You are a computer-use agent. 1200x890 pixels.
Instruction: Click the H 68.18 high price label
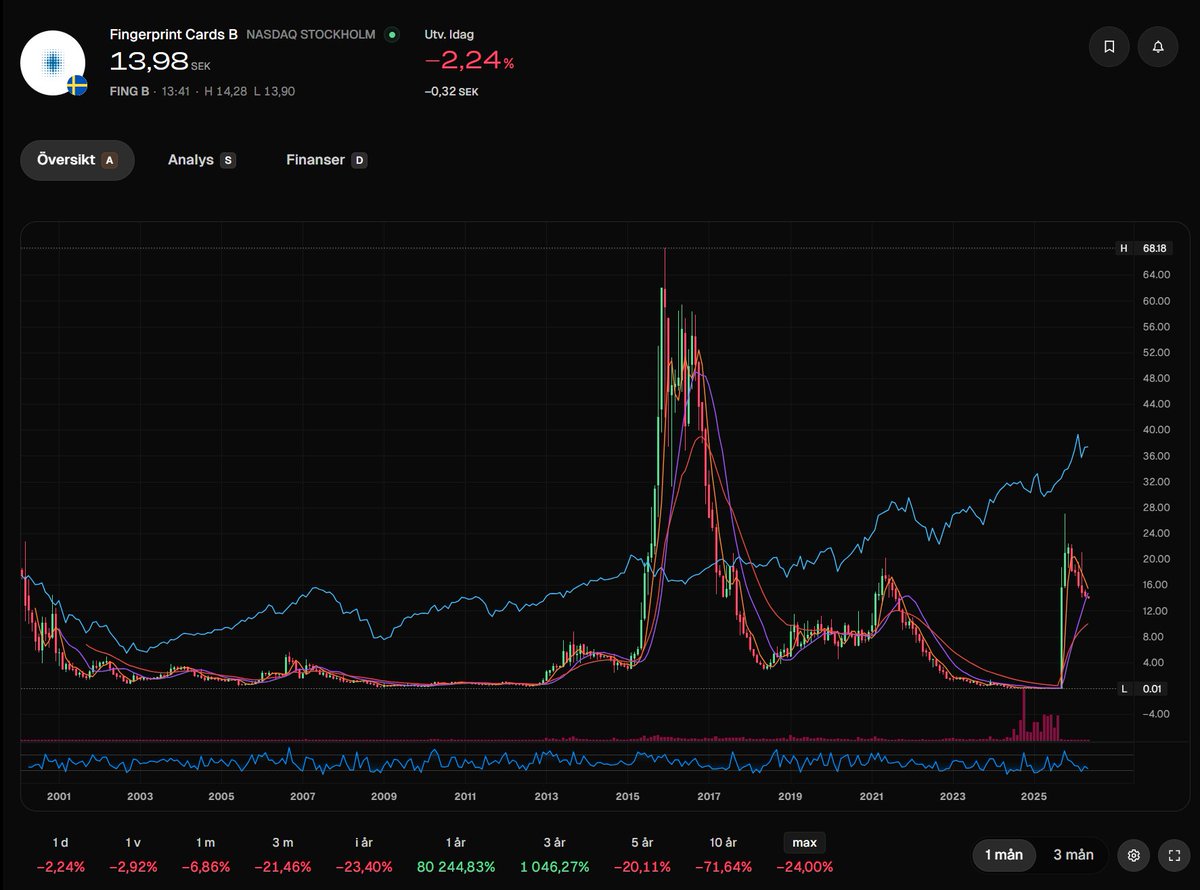tap(1143, 248)
